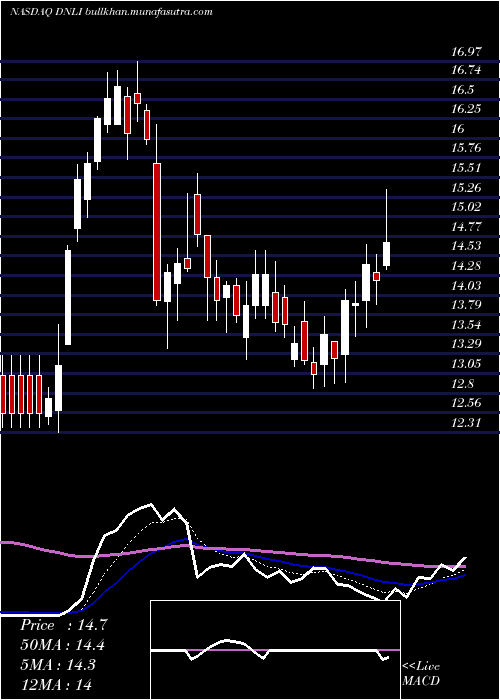Click the <<Live MACD label
This screenshot has height=700, width=500.
421,673
